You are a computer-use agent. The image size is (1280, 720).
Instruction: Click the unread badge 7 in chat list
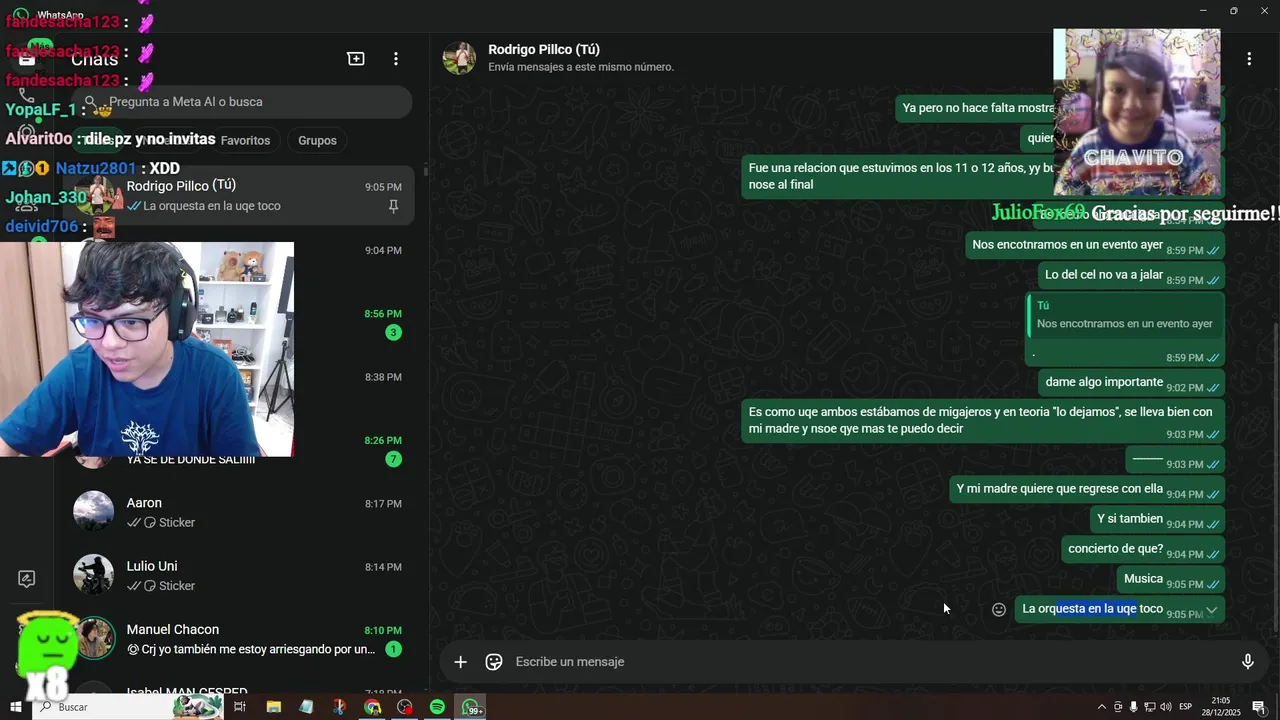(393, 459)
